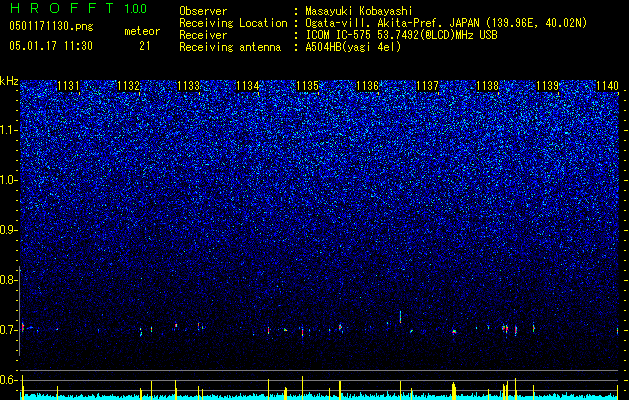Viewport: 629px width, 400px height.
Task: Click the 1134 time marker
Action: (248, 86)
